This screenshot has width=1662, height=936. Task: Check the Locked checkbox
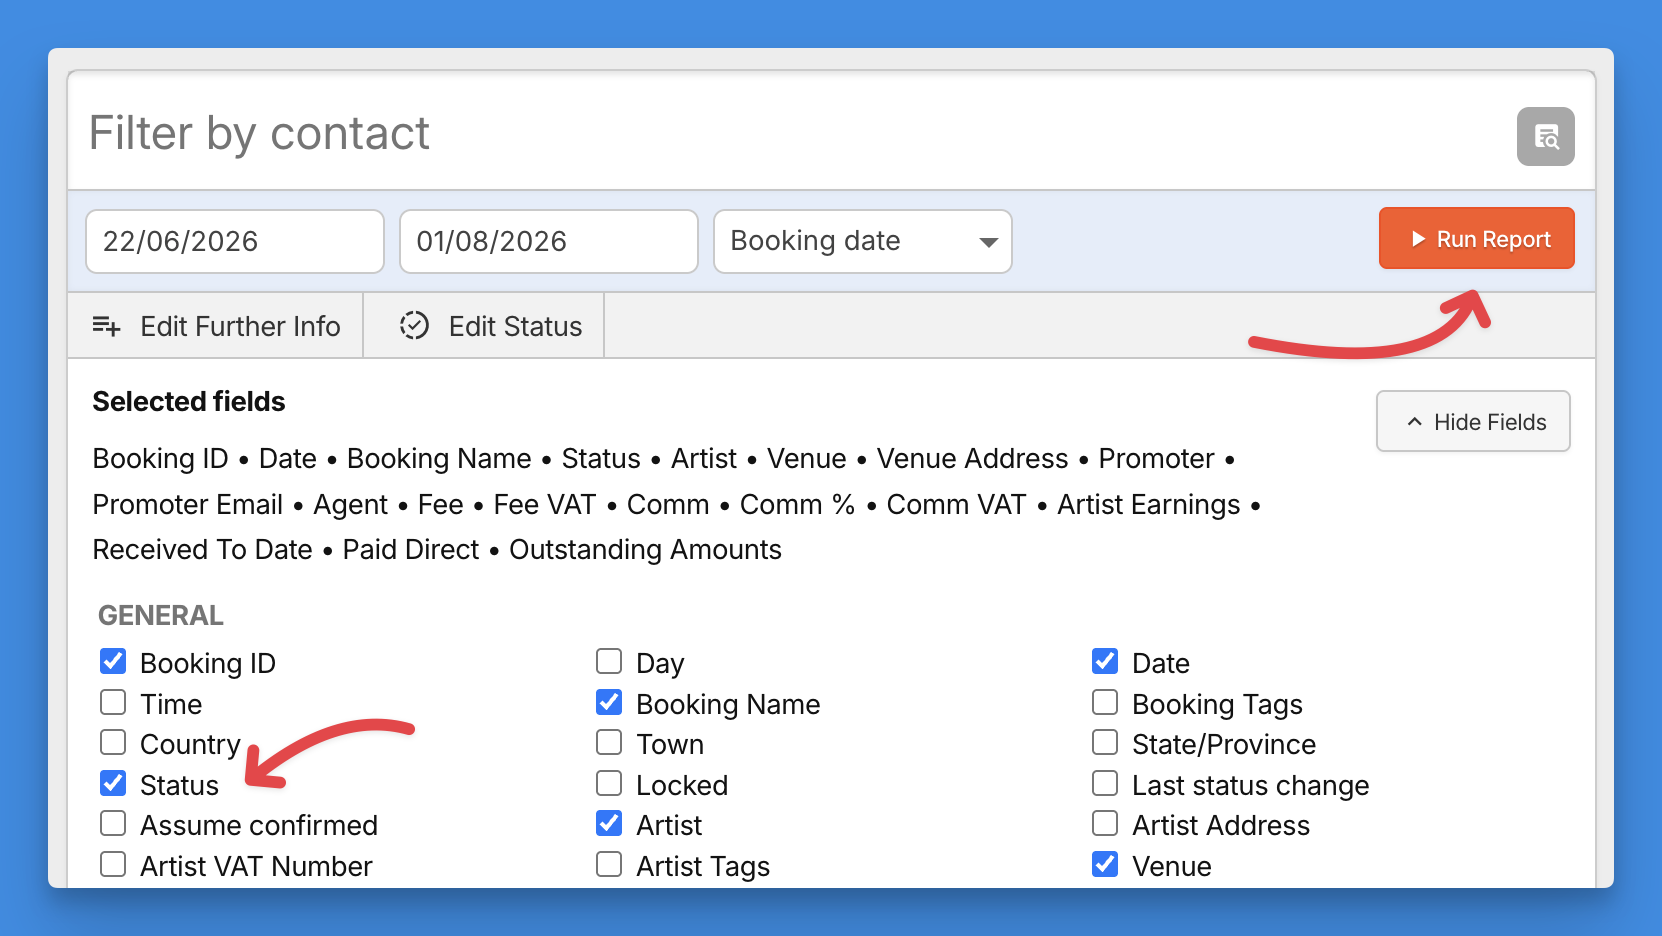coord(609,783)
